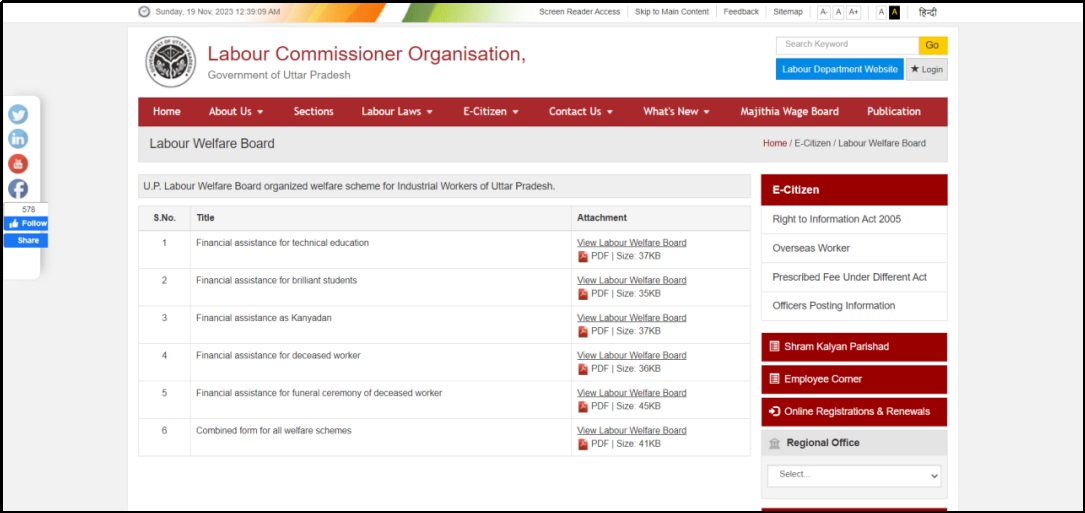Click the yellow Go search button

point(932,45)
